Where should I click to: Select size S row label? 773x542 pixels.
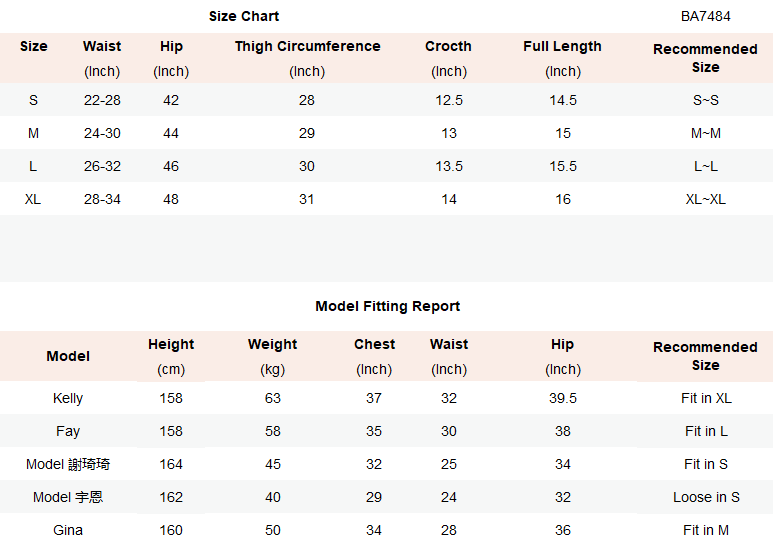click(x=33, y=100)
